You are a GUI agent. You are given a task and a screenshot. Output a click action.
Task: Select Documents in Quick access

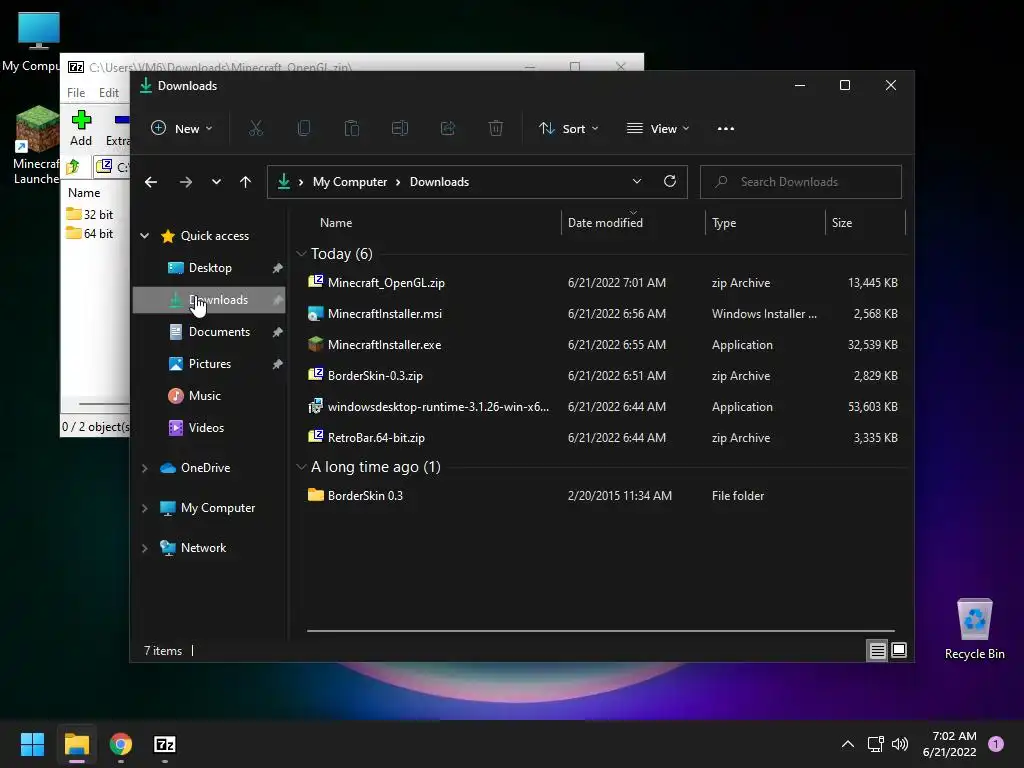[x=210, y=332]
